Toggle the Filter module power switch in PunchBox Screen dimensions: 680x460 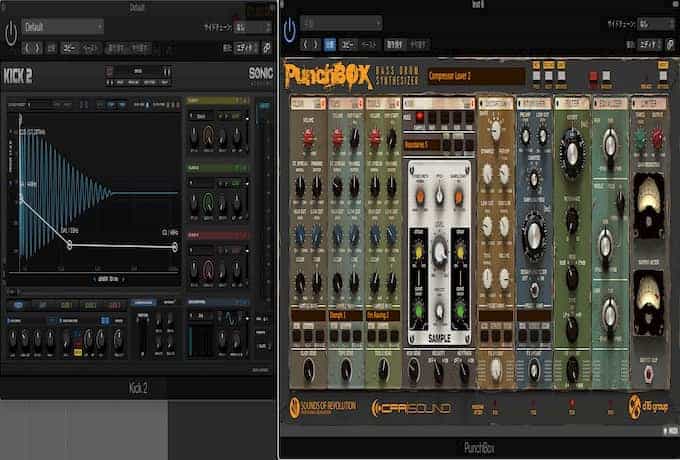[x=558, y=104]
